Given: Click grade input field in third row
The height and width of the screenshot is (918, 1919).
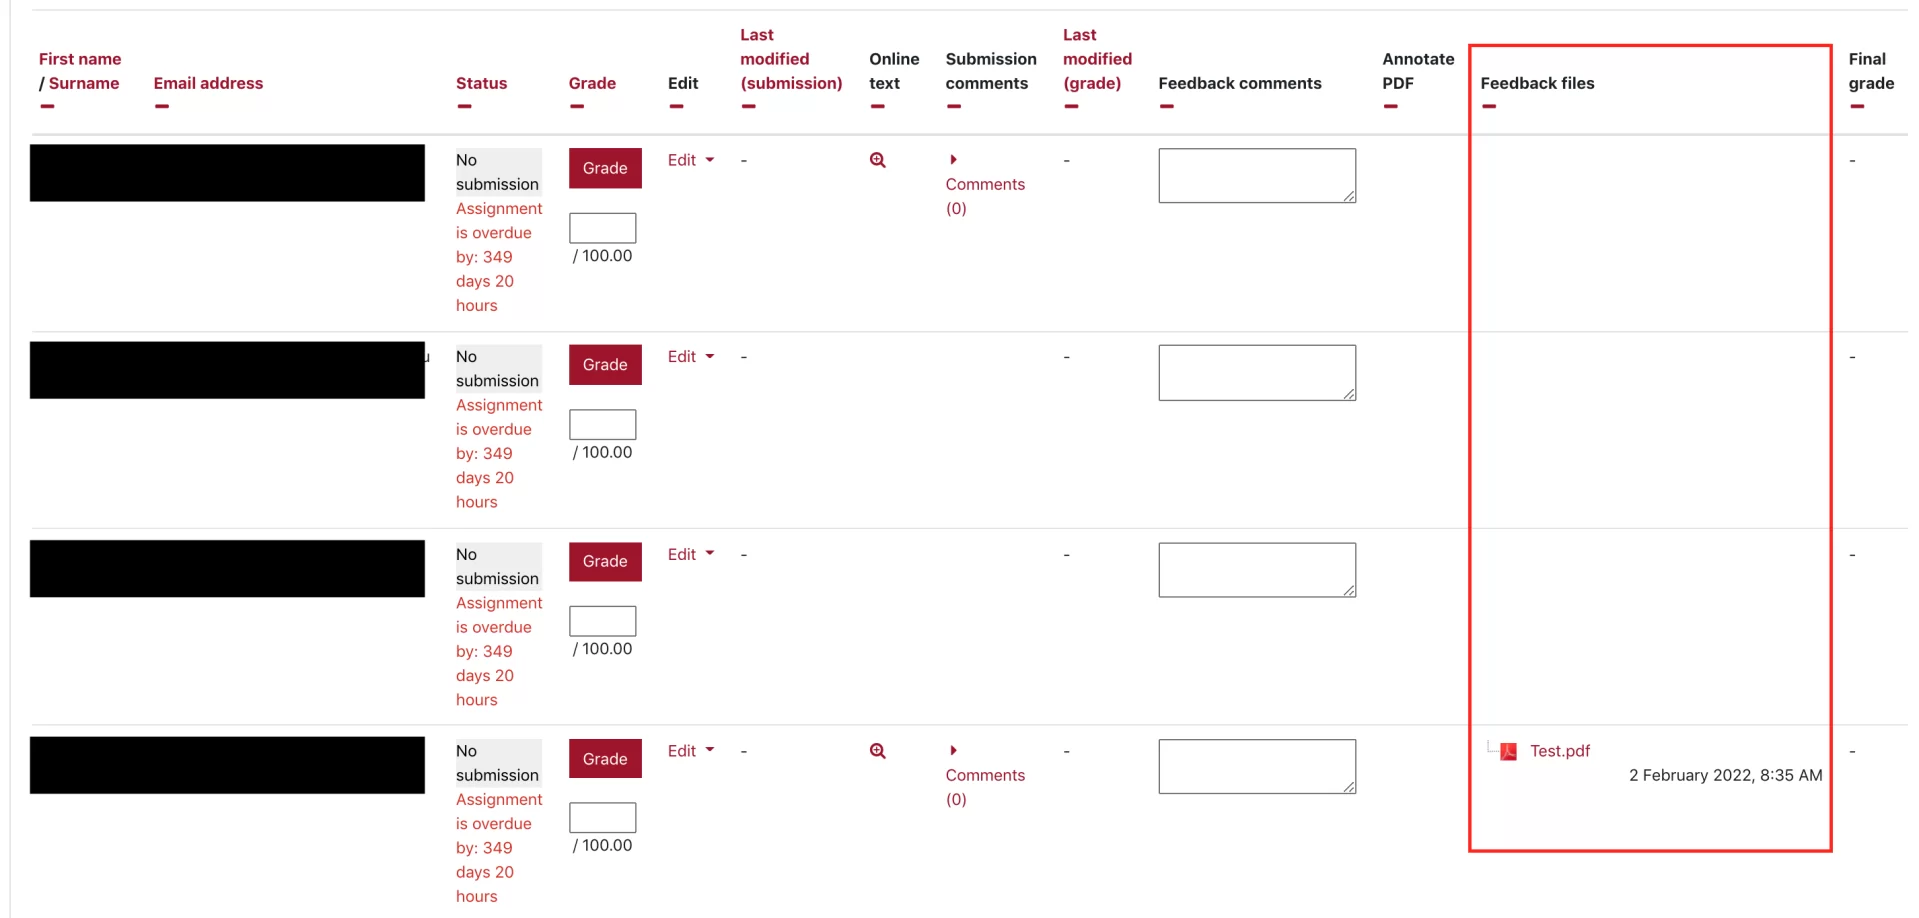Looking at the screenshot, I should coord(603,621).
